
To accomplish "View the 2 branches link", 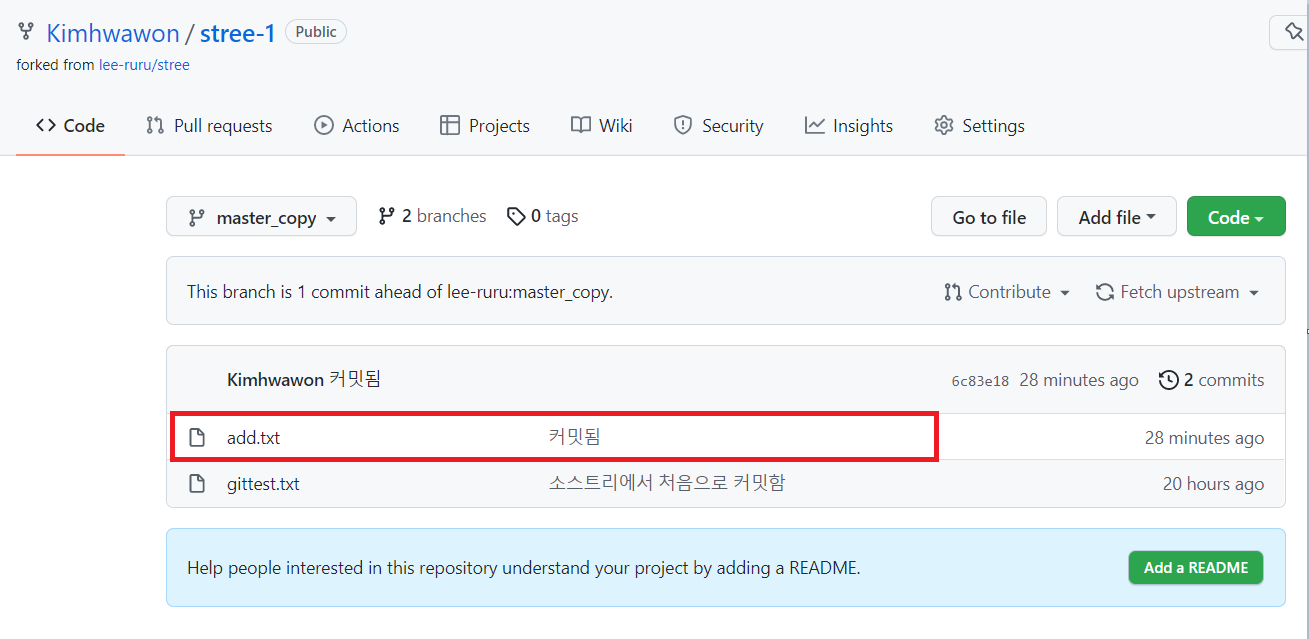I will tap(433, 216).
